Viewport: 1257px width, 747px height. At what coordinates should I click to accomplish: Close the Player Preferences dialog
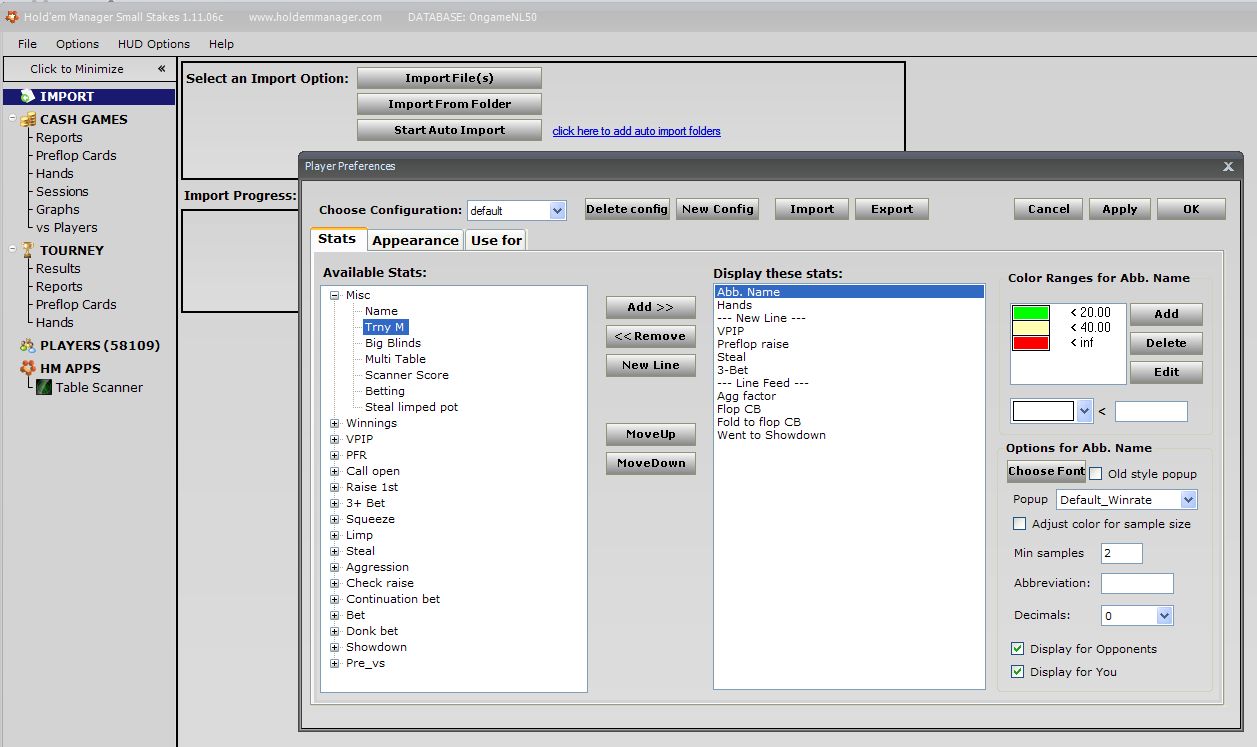[x=1228, y=167]
